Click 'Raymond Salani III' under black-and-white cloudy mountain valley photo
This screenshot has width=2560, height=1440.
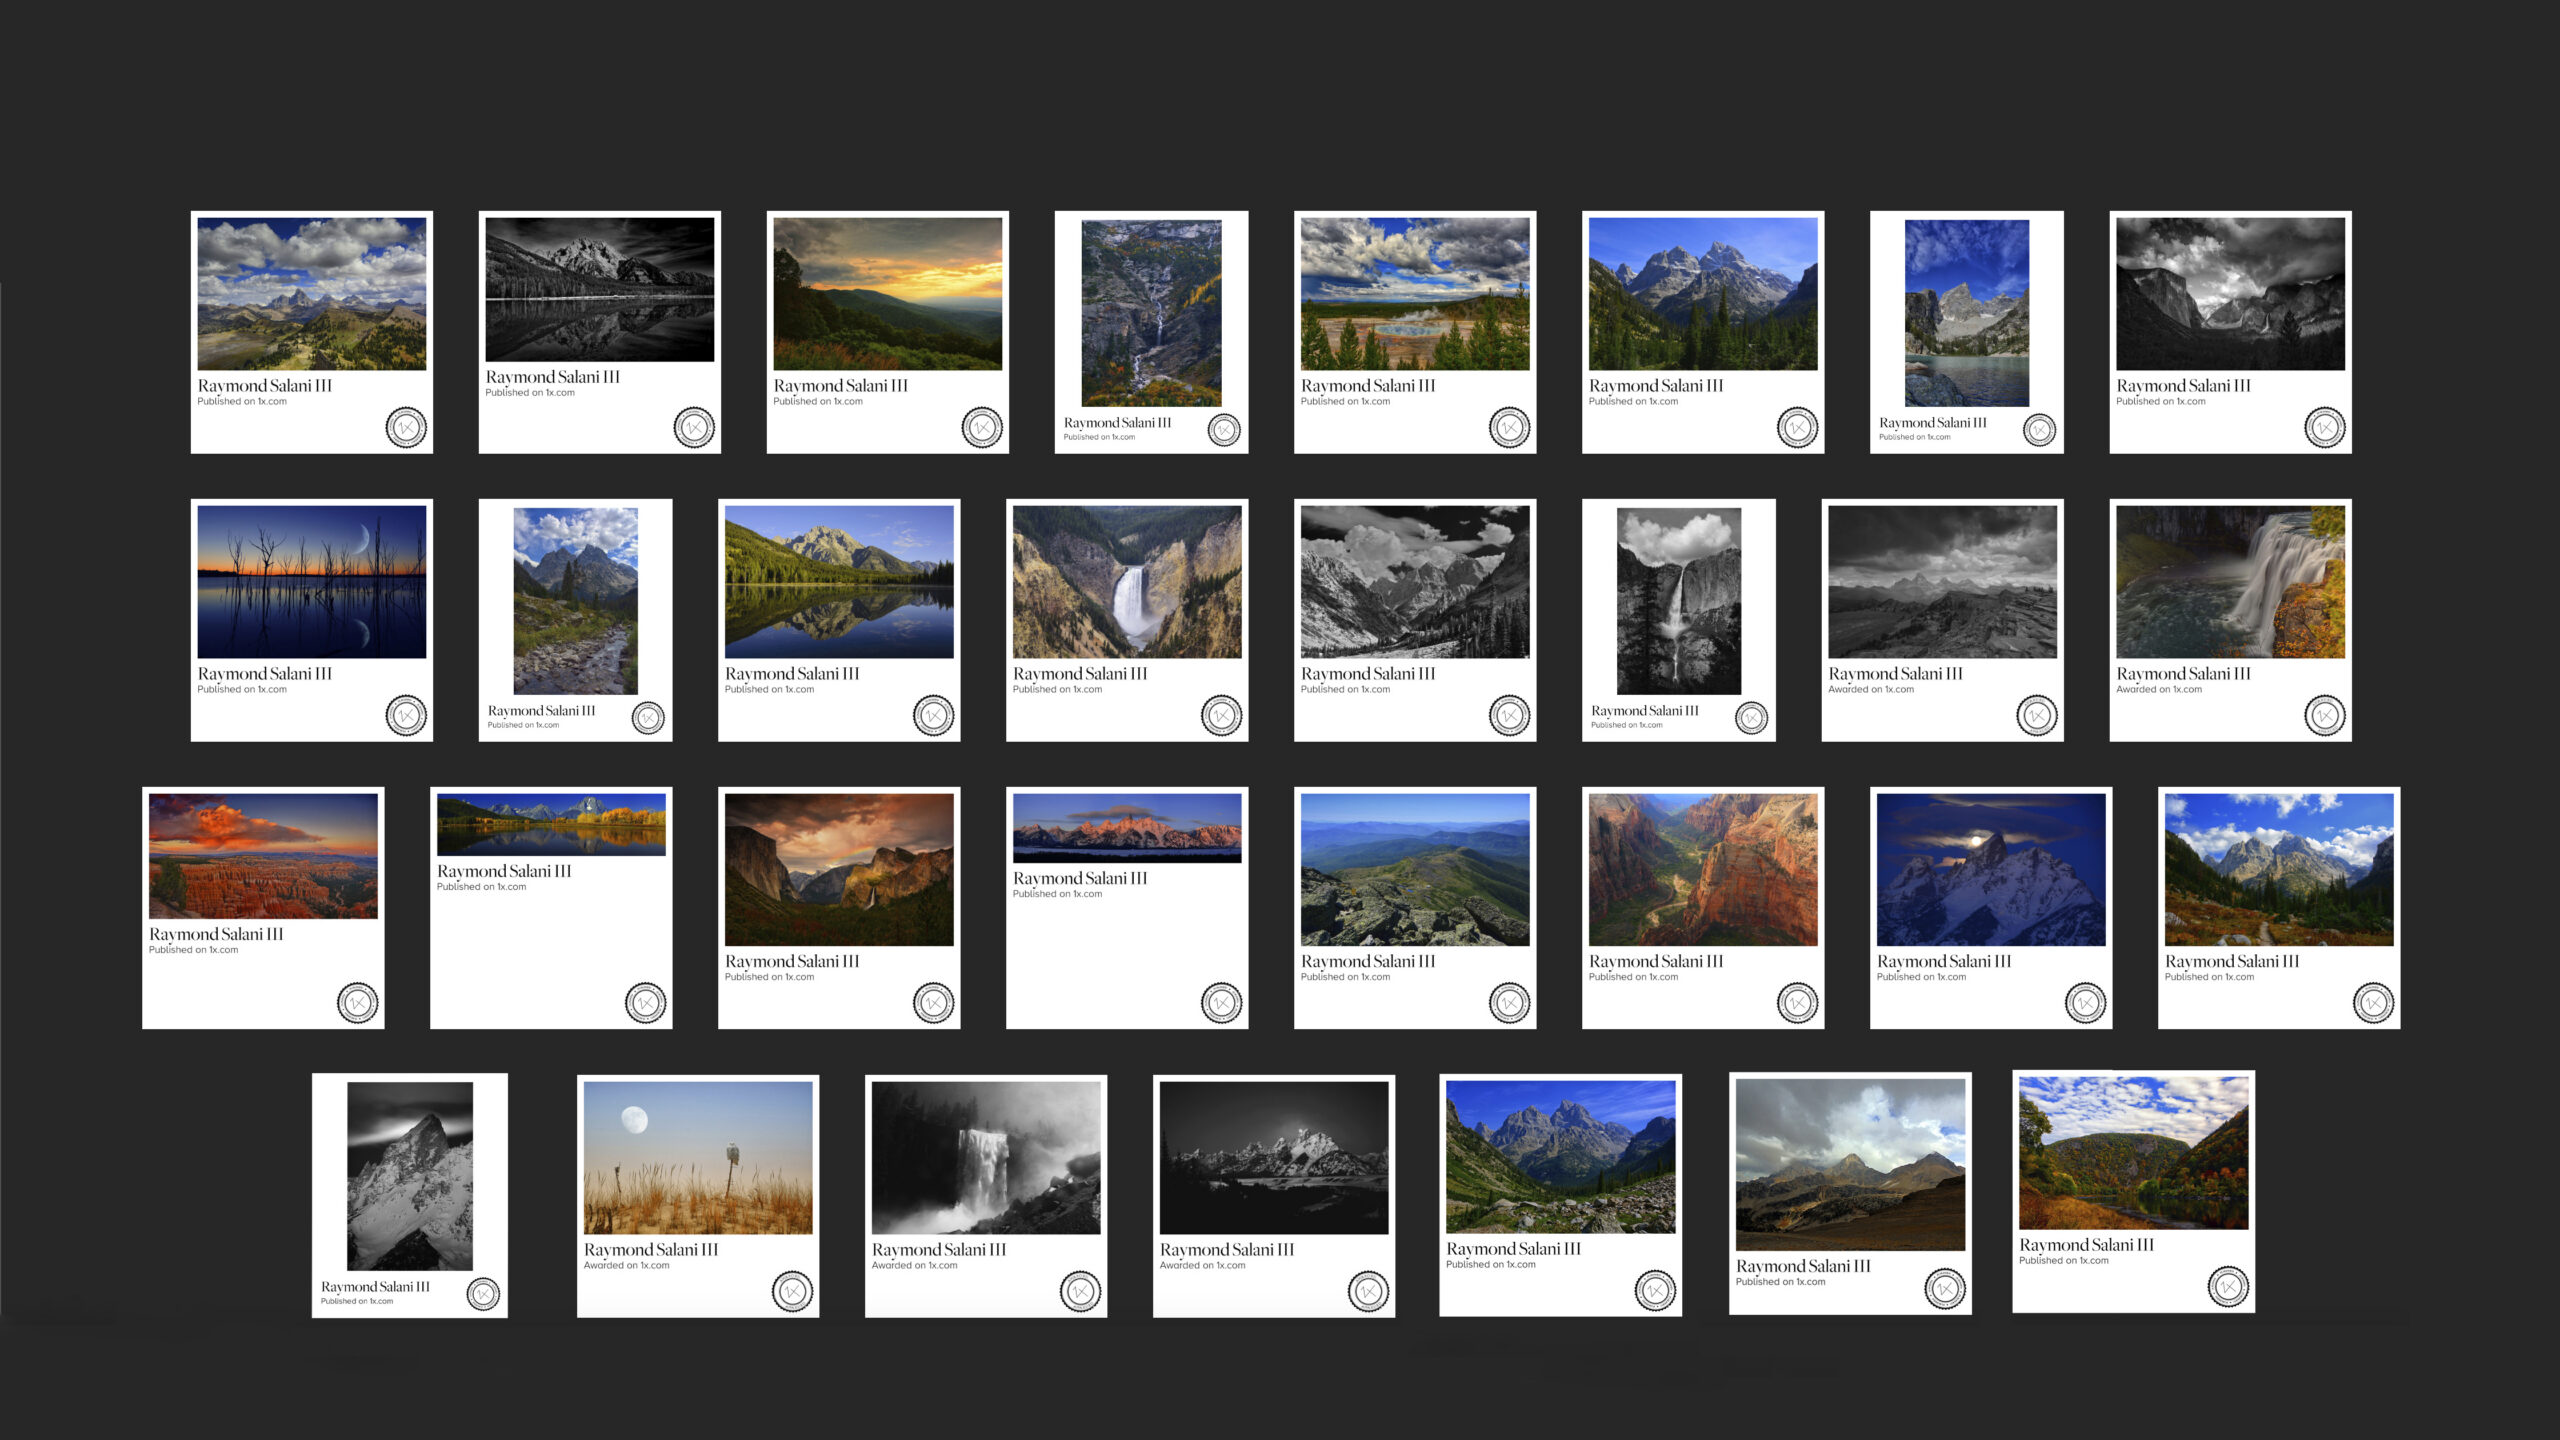(x=1368, y=674)
